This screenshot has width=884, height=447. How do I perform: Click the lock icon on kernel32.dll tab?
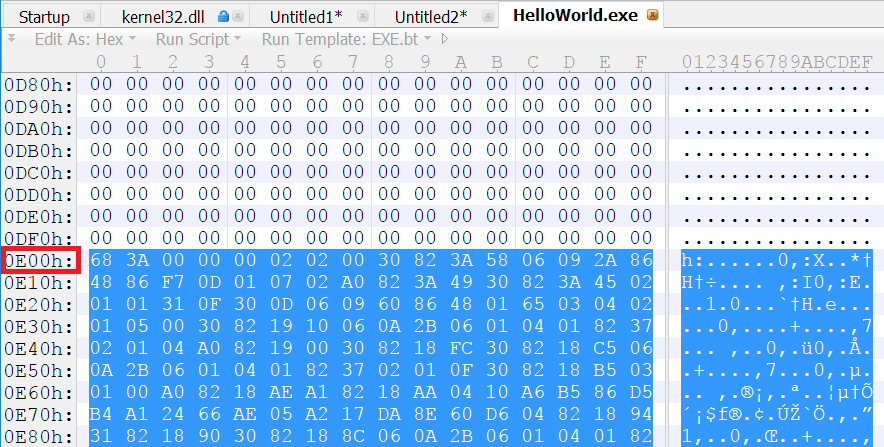click(x=223, y=16)
